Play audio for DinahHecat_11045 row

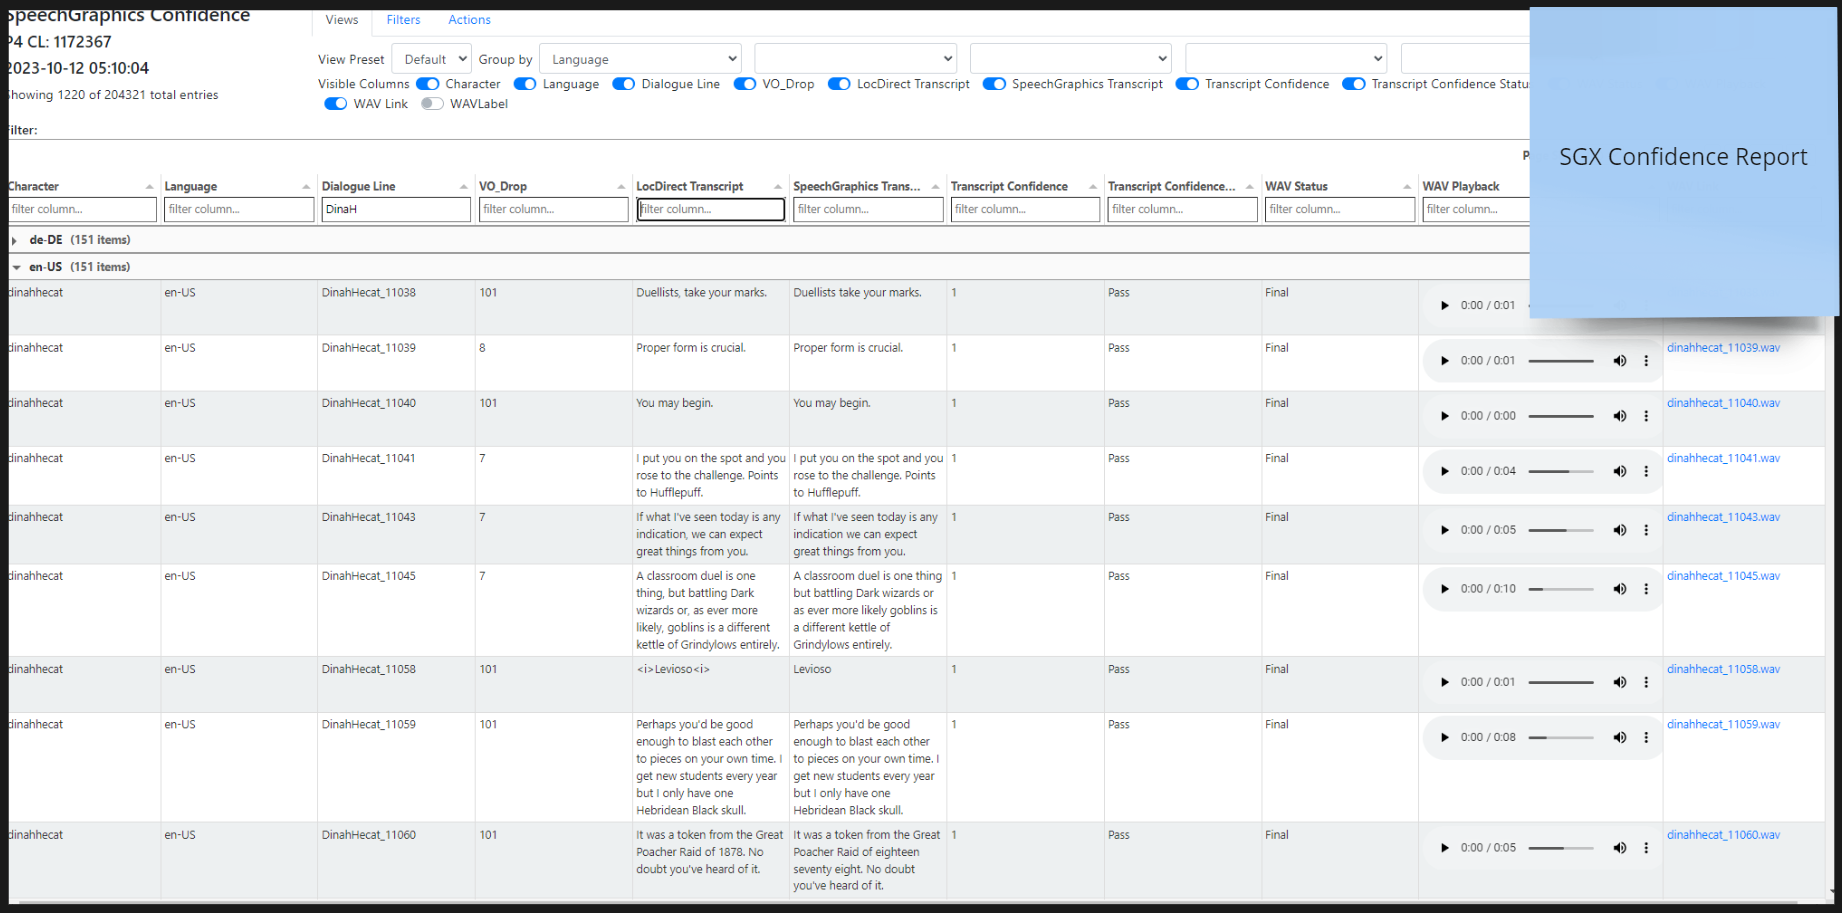(1444, 589)
